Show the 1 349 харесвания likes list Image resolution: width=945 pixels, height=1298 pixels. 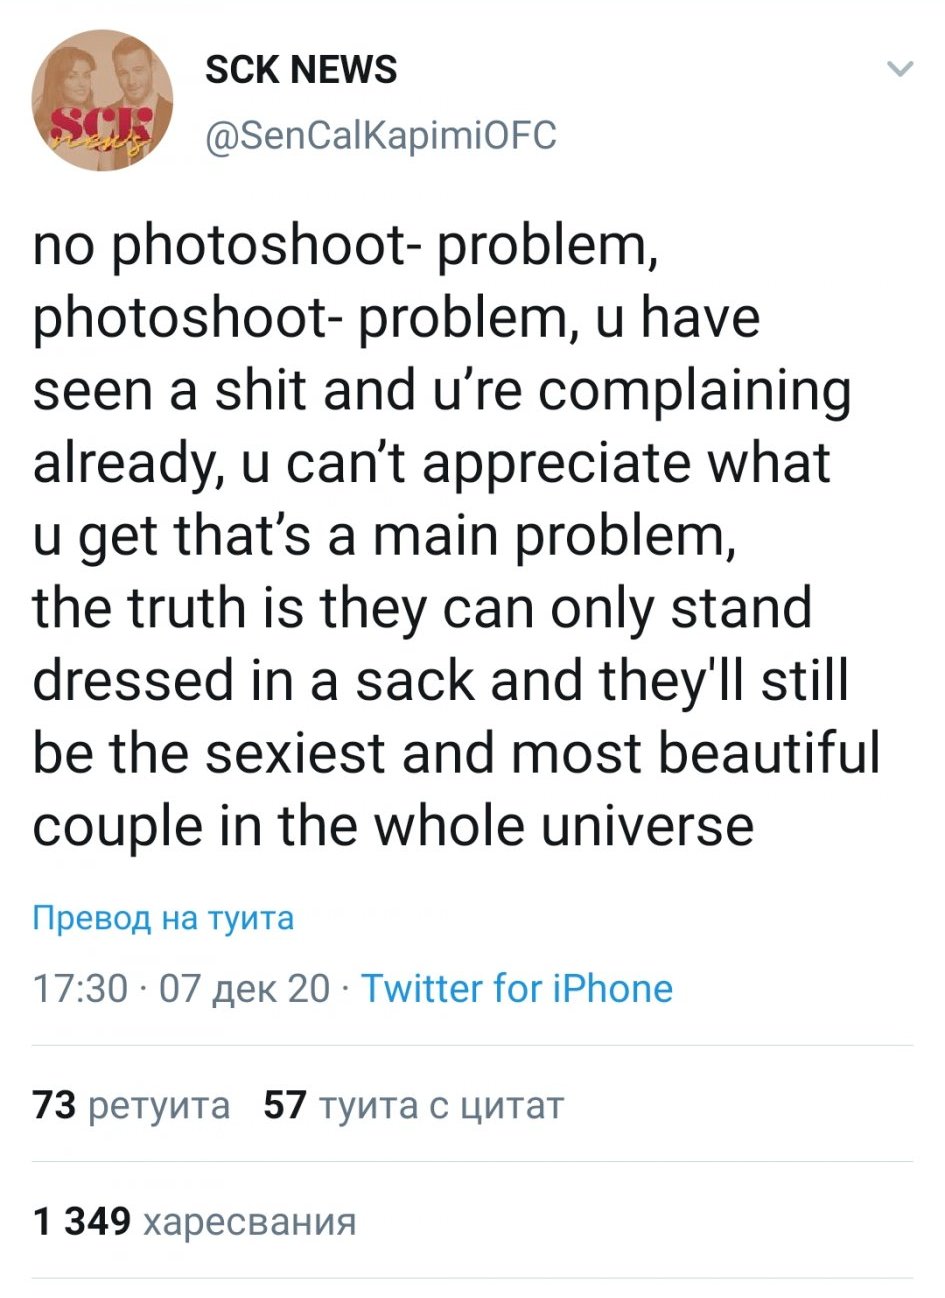[195, 1221]
